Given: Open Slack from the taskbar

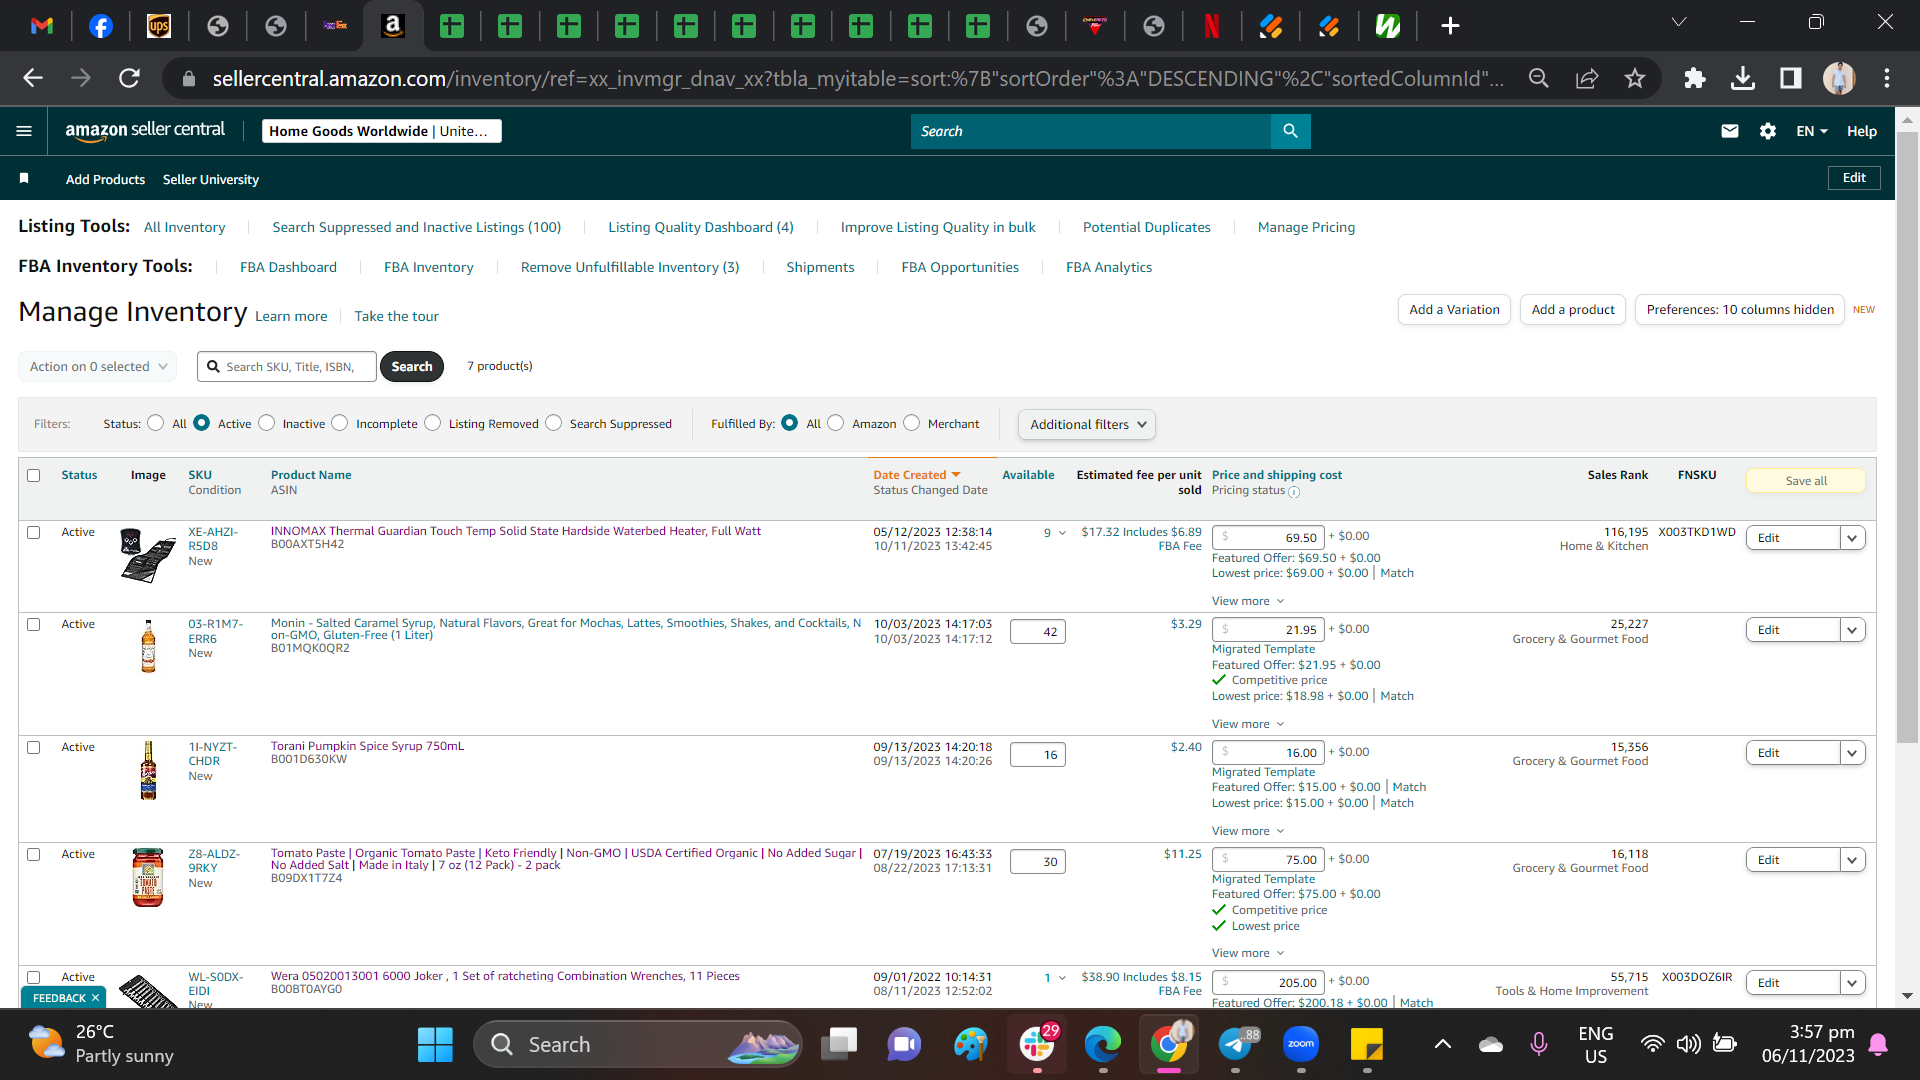Looking at the screenshot, I should pyautogui.click(x=1037, y=1045).
